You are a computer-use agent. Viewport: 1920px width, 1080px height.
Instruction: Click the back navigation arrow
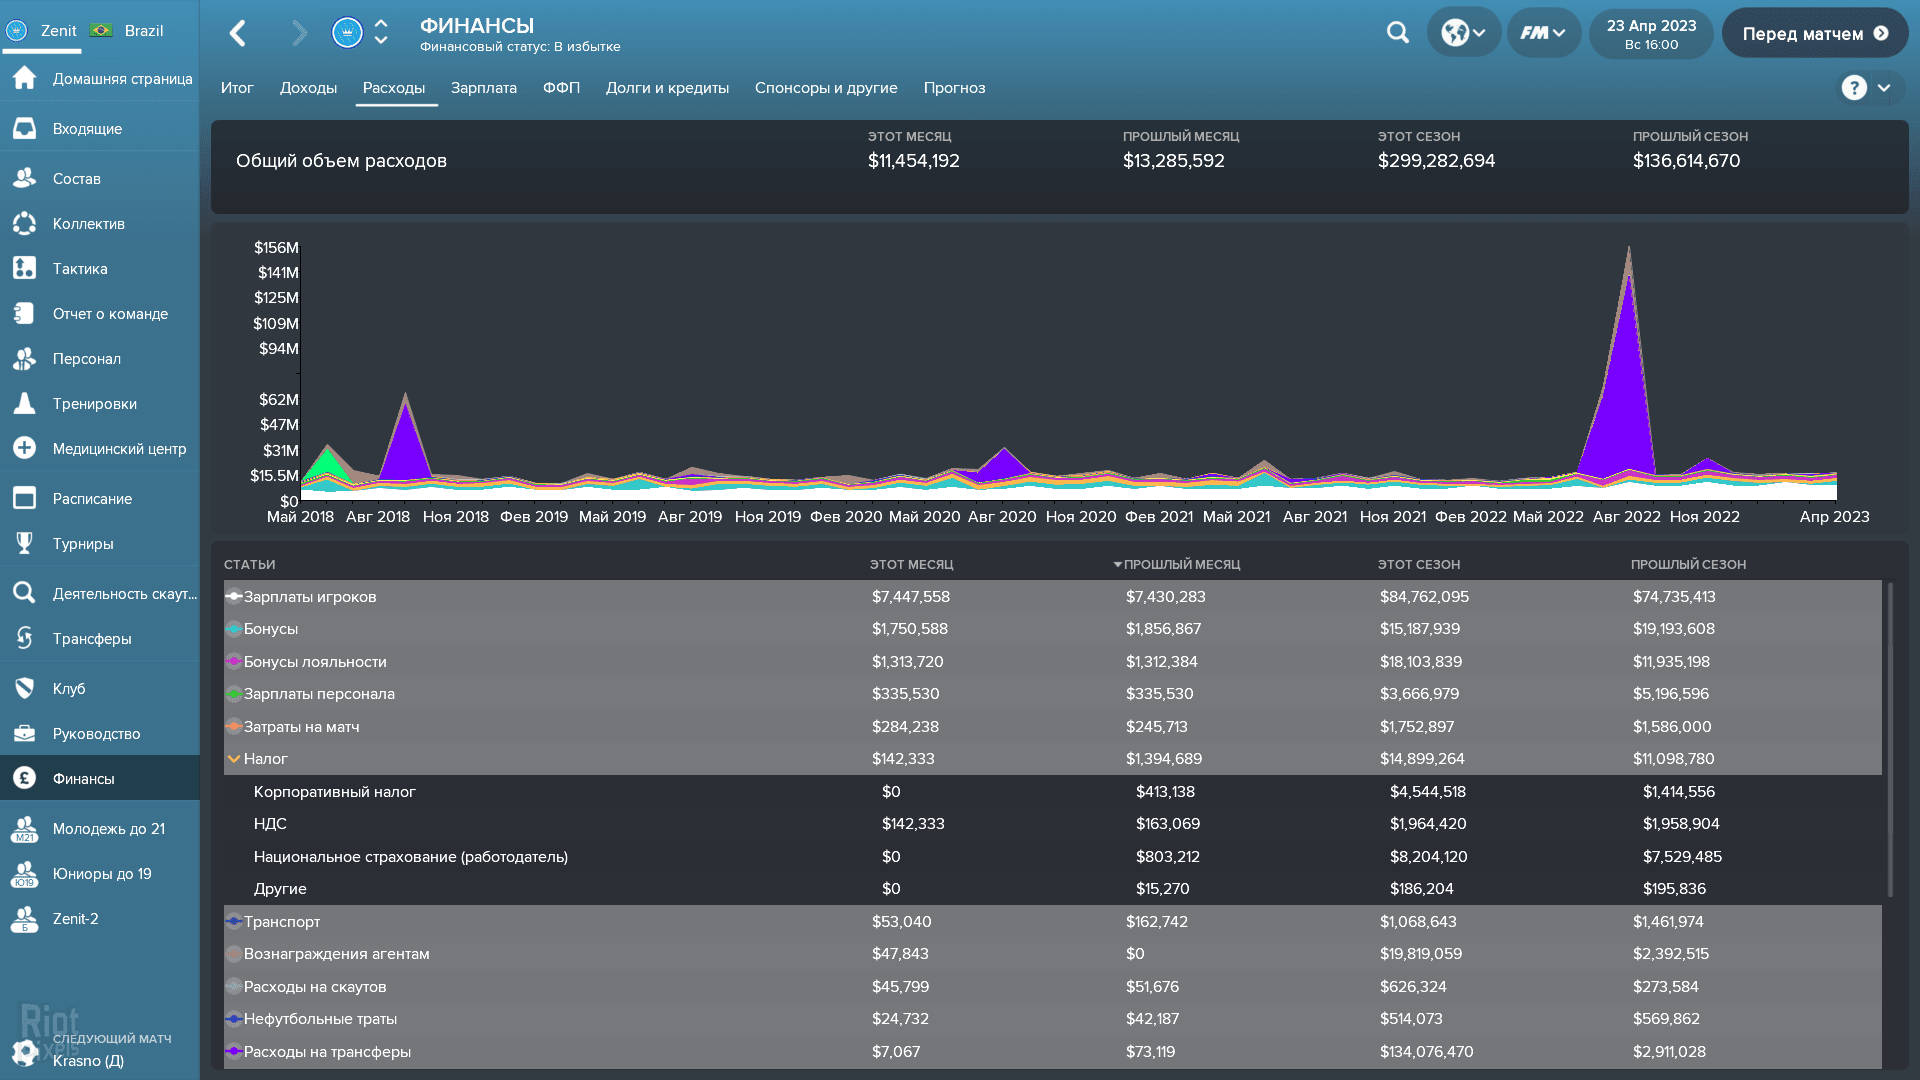[238, 32]
